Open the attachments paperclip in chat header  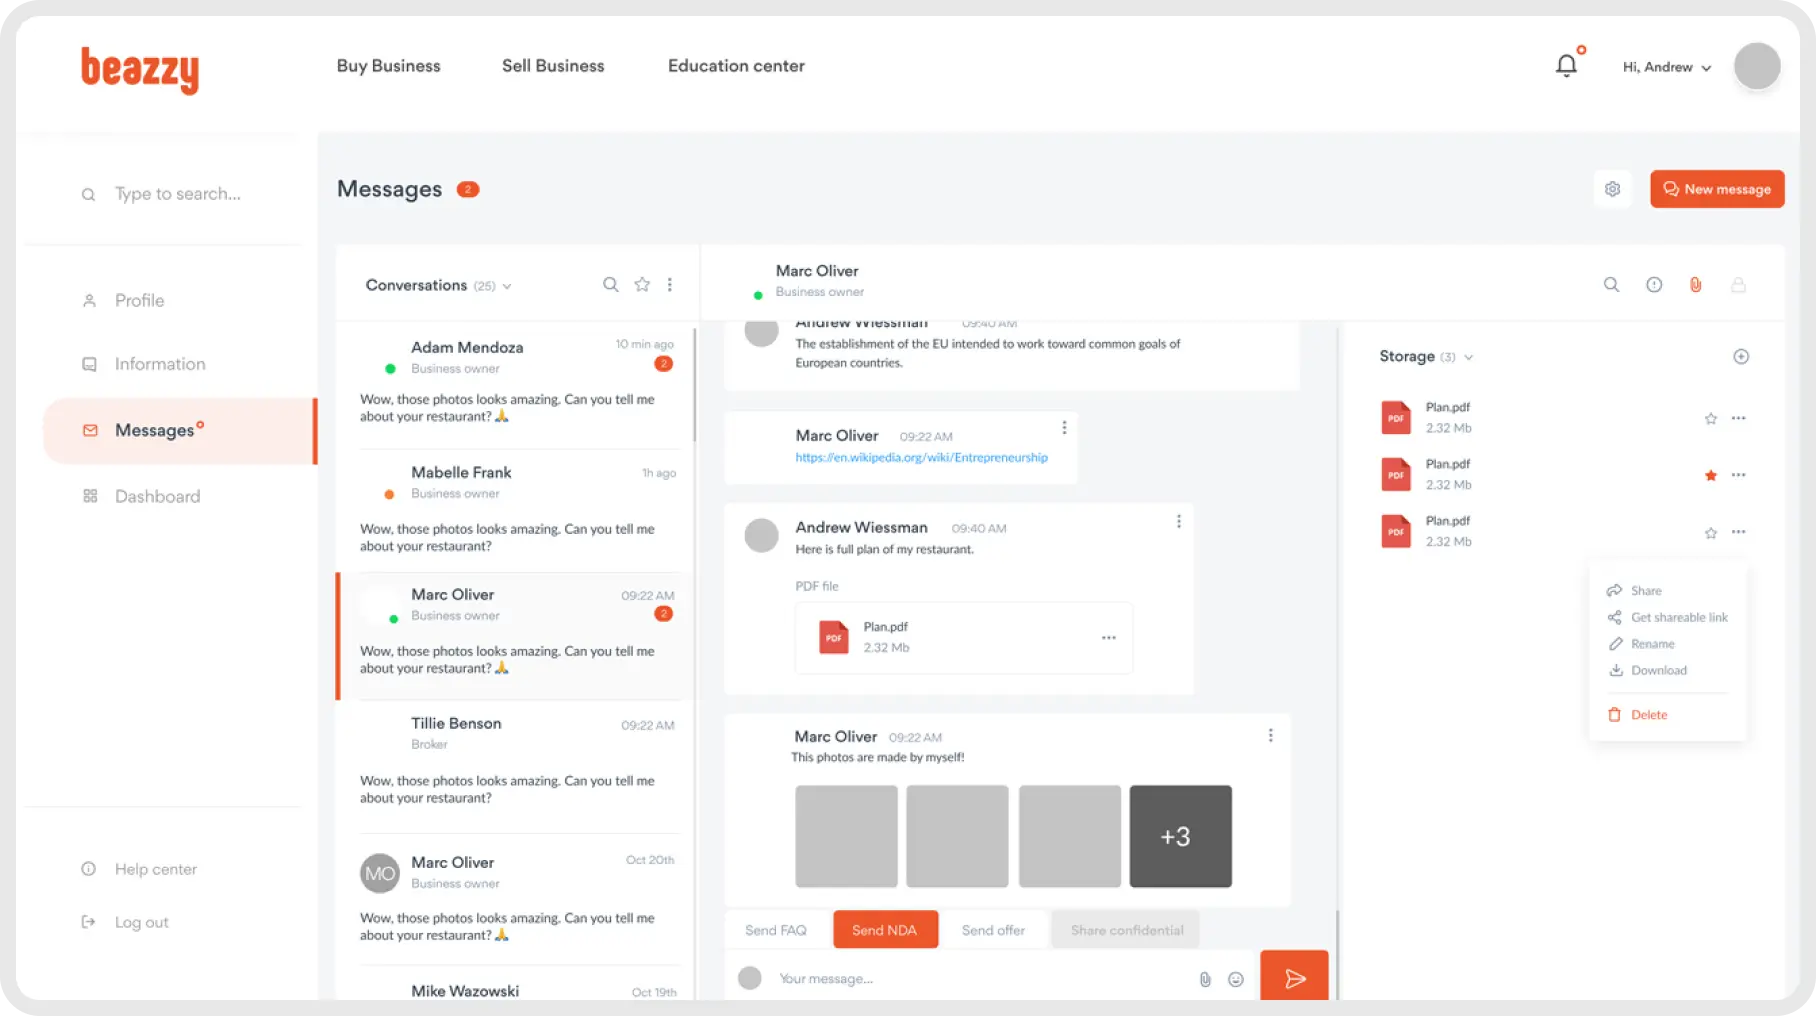tap(1696, 285)
